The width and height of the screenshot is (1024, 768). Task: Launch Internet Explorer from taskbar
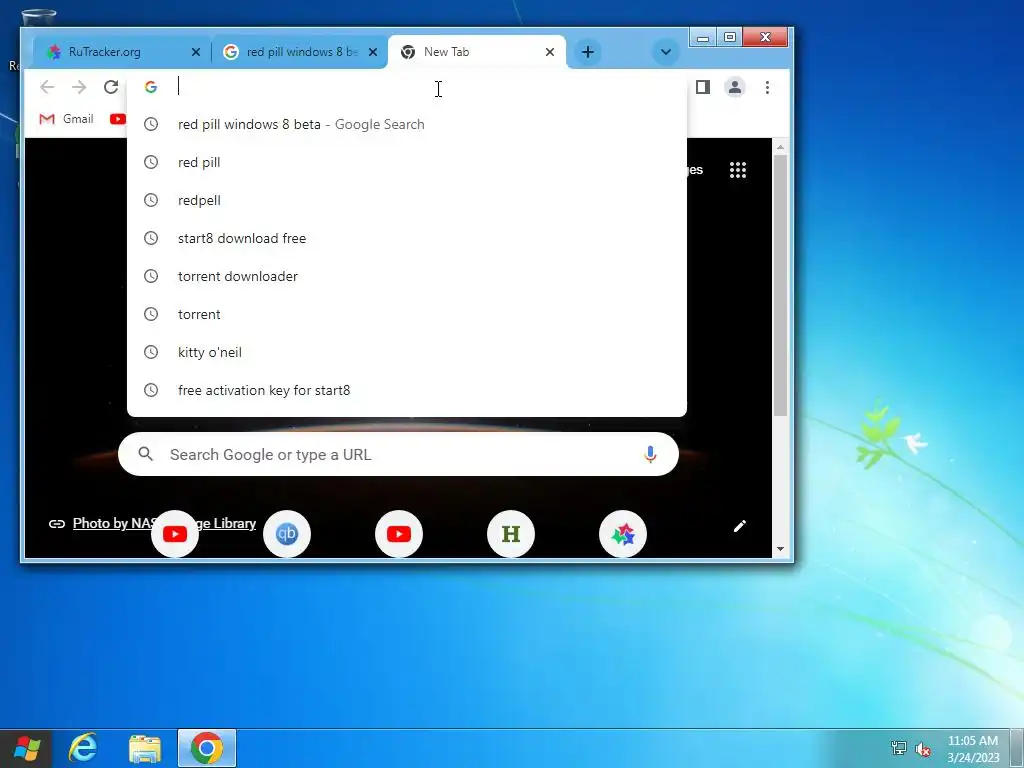click(x=83, y=748)
